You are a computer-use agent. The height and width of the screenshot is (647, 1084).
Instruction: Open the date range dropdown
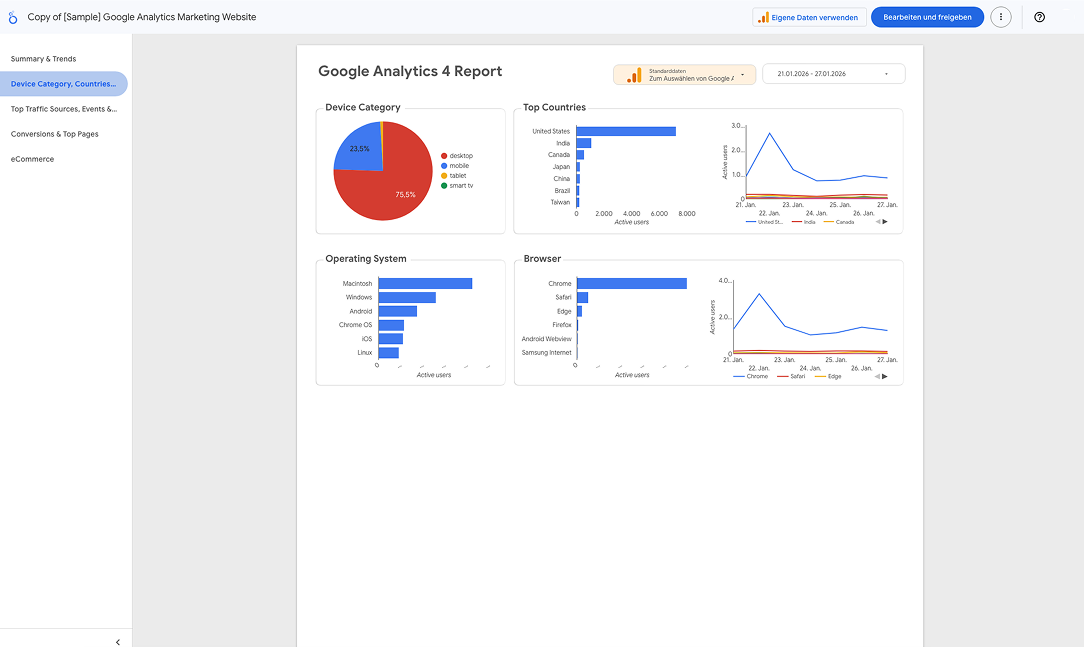point(833,74)
